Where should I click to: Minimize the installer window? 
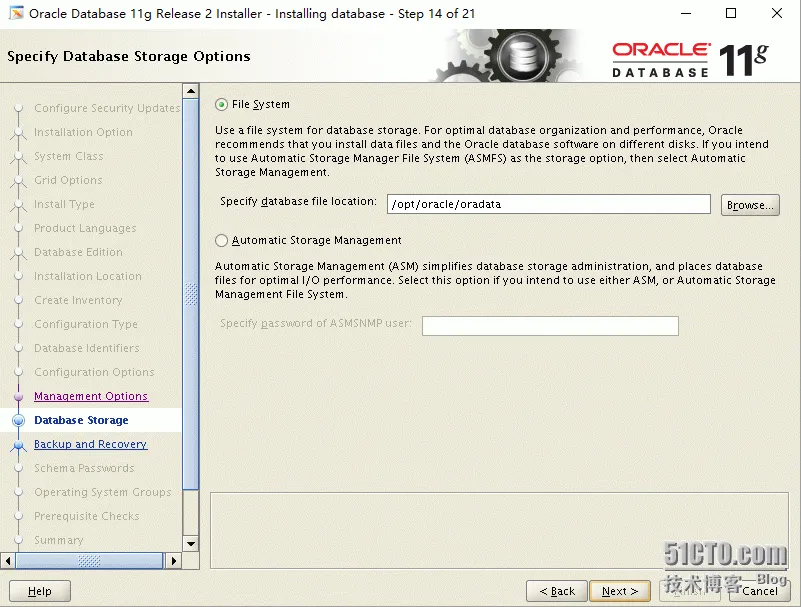686,13
